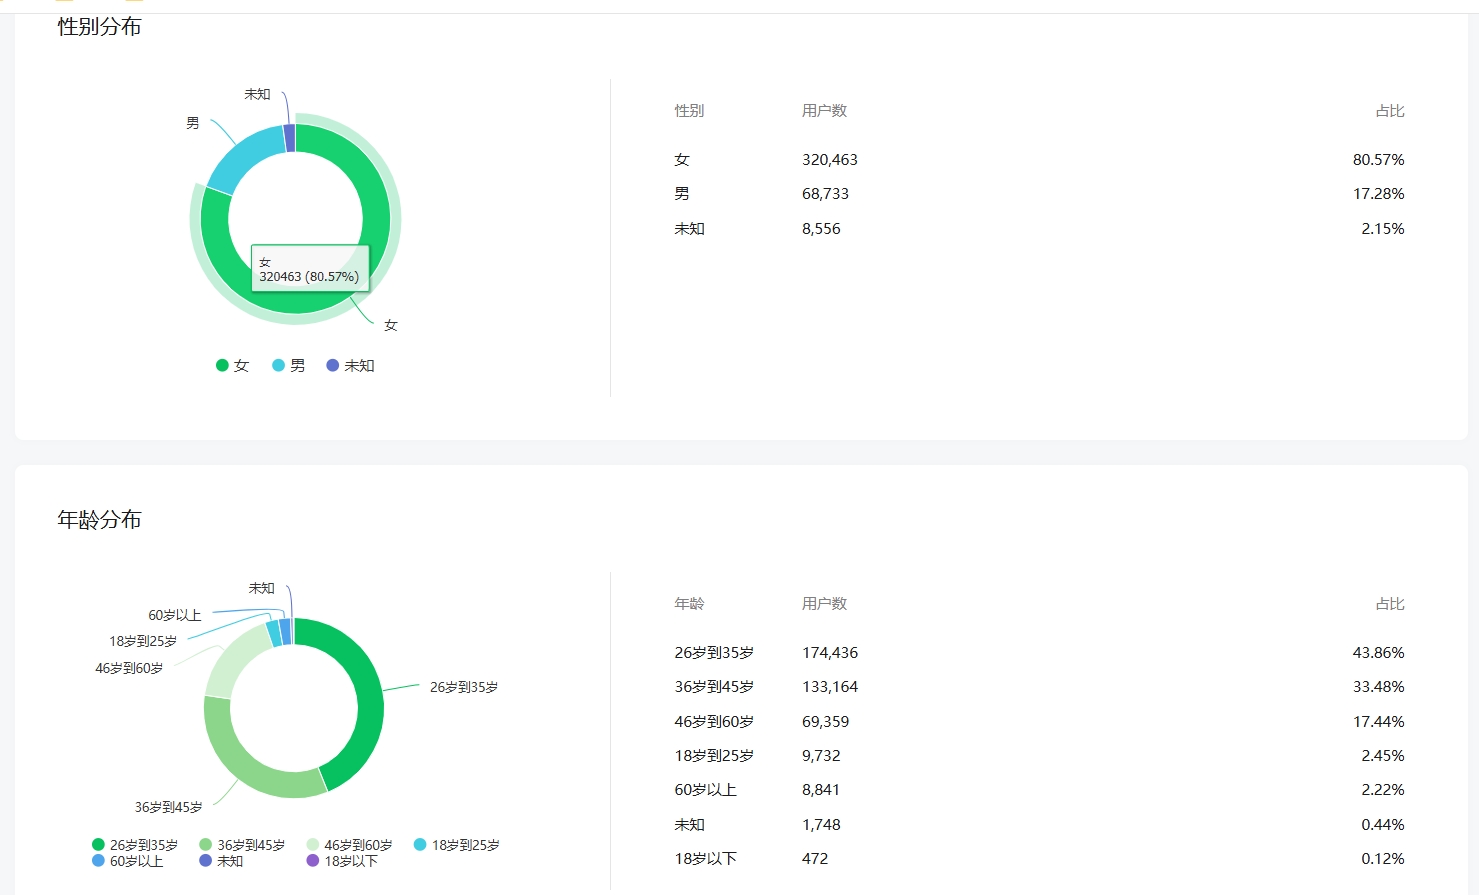Click value 8,841
Image resolution: width=1479 pixels, height=895 pixels.
coord(821,790)
